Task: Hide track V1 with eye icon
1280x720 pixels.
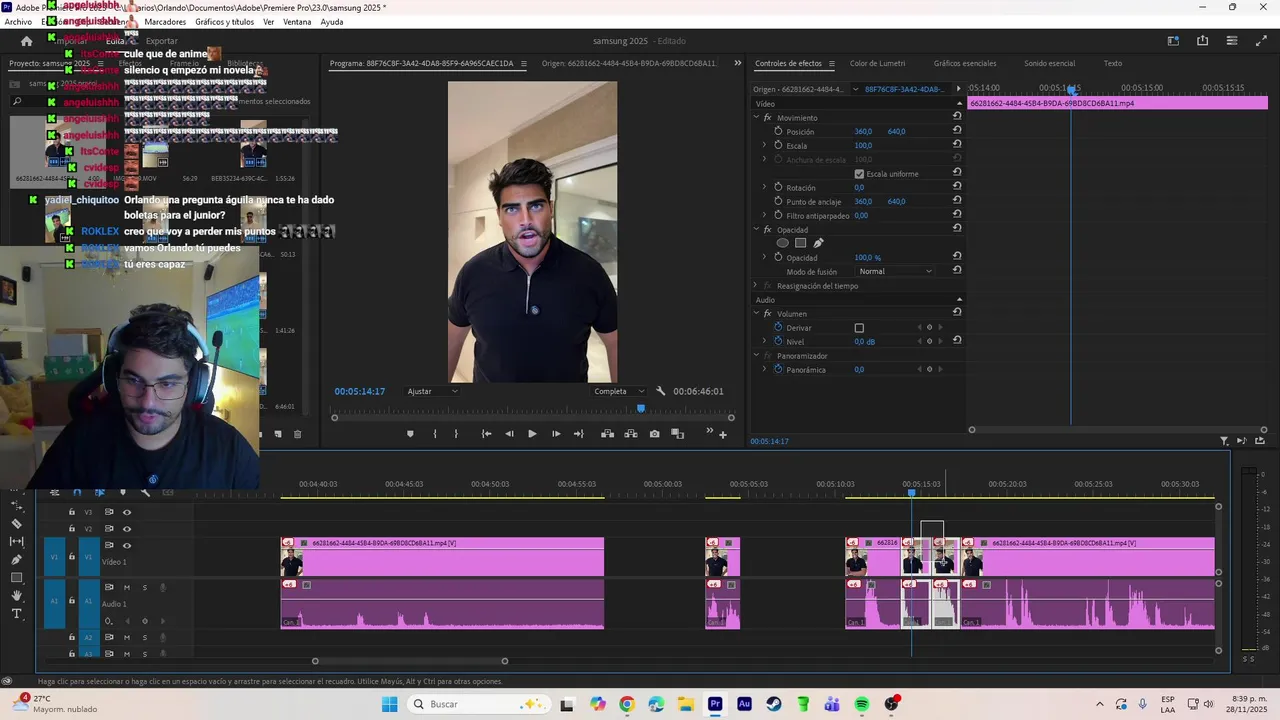Action: click(x=127, y=546)
